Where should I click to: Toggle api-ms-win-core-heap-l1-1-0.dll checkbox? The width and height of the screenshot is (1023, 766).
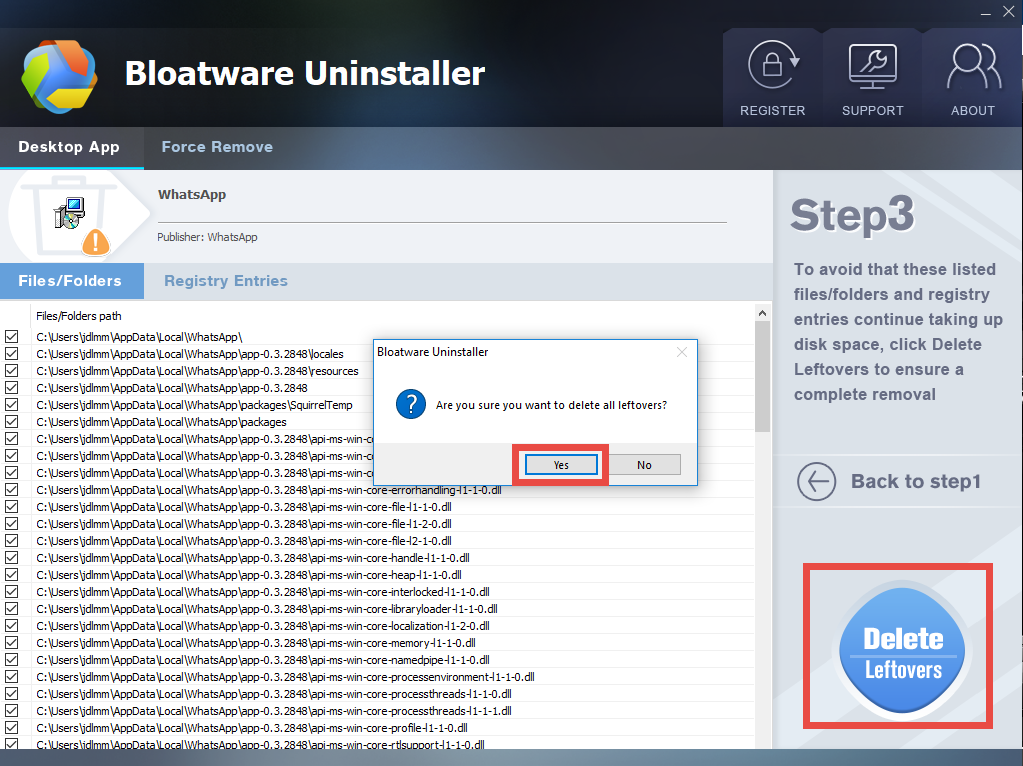pyautogui.click(x=12, y=574)
